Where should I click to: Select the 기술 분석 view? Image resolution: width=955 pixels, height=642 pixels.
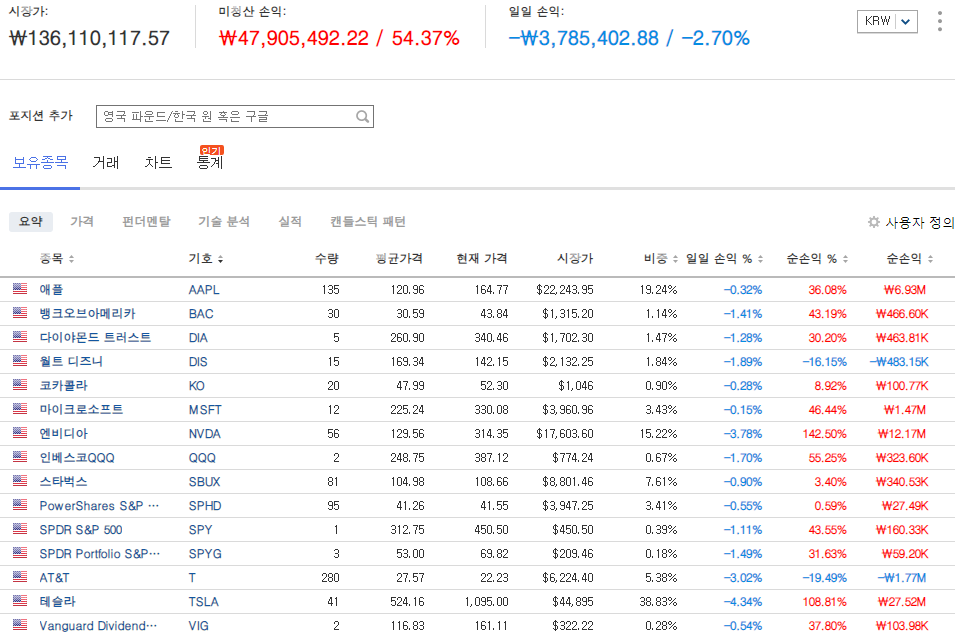coord(224,222)
